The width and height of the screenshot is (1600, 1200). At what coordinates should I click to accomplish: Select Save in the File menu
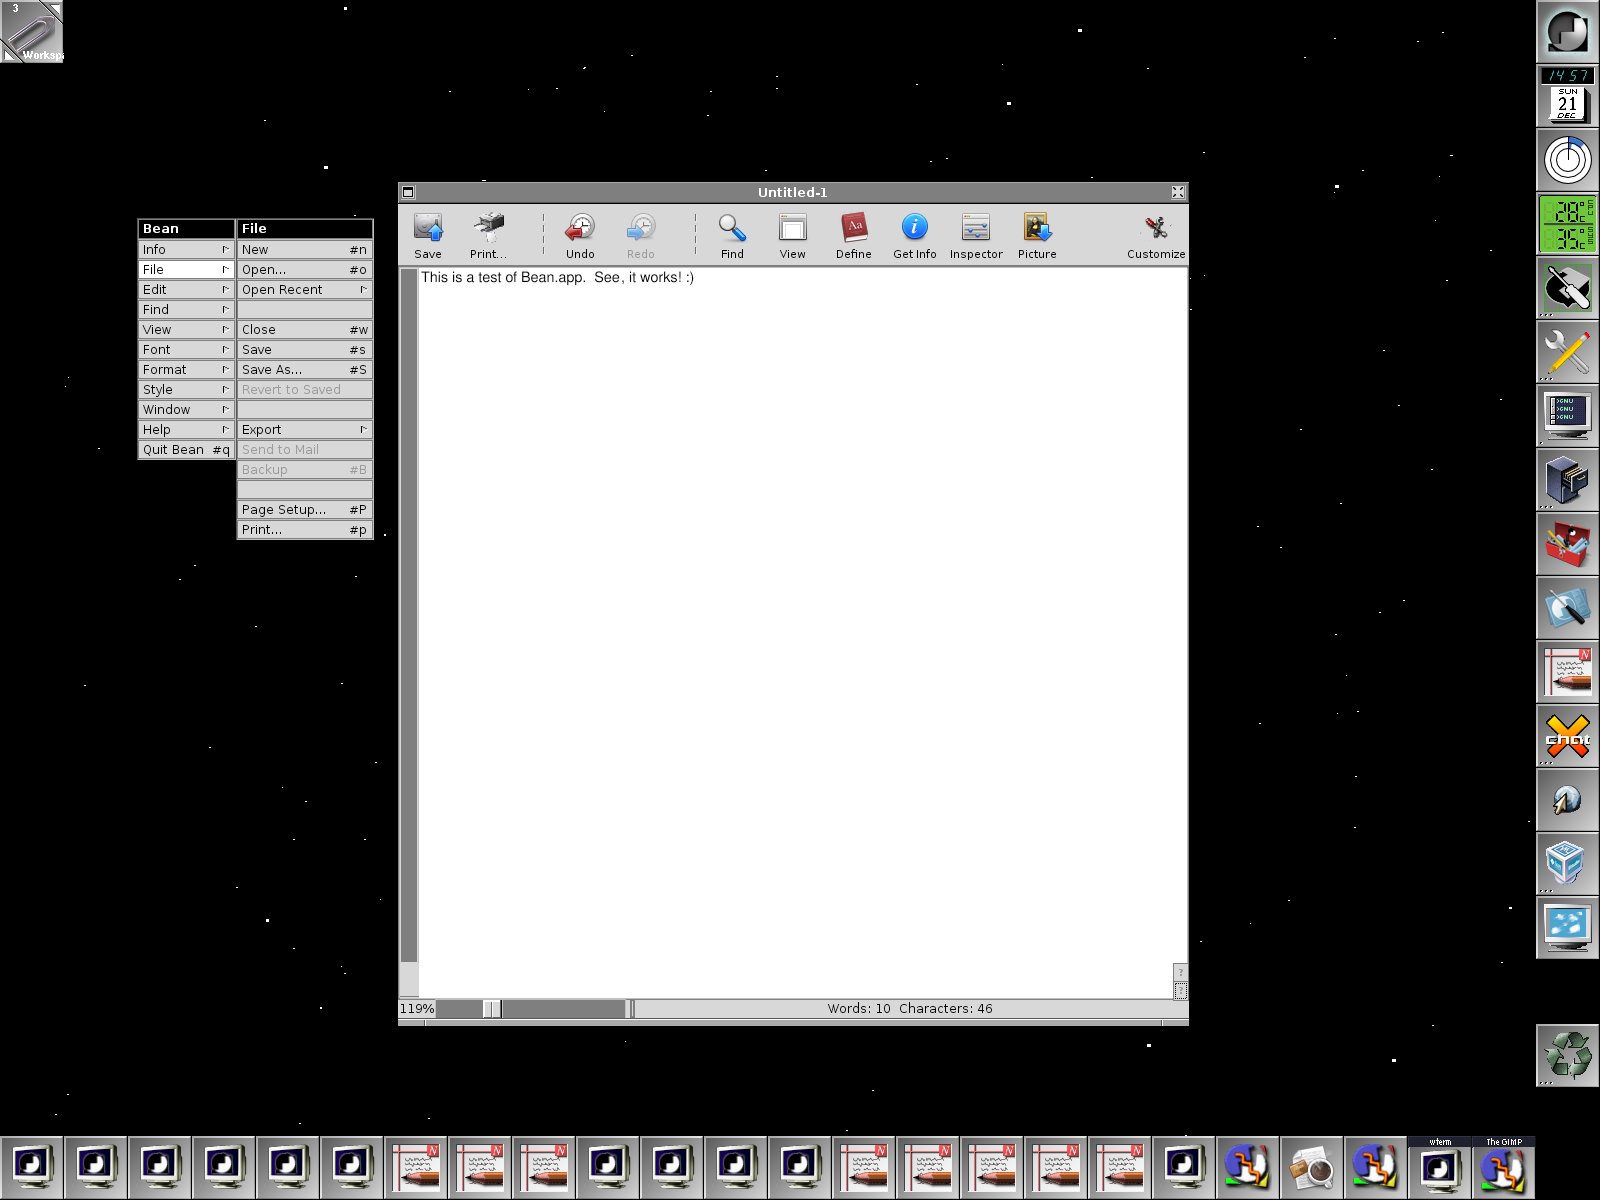(x=305, y=350)
